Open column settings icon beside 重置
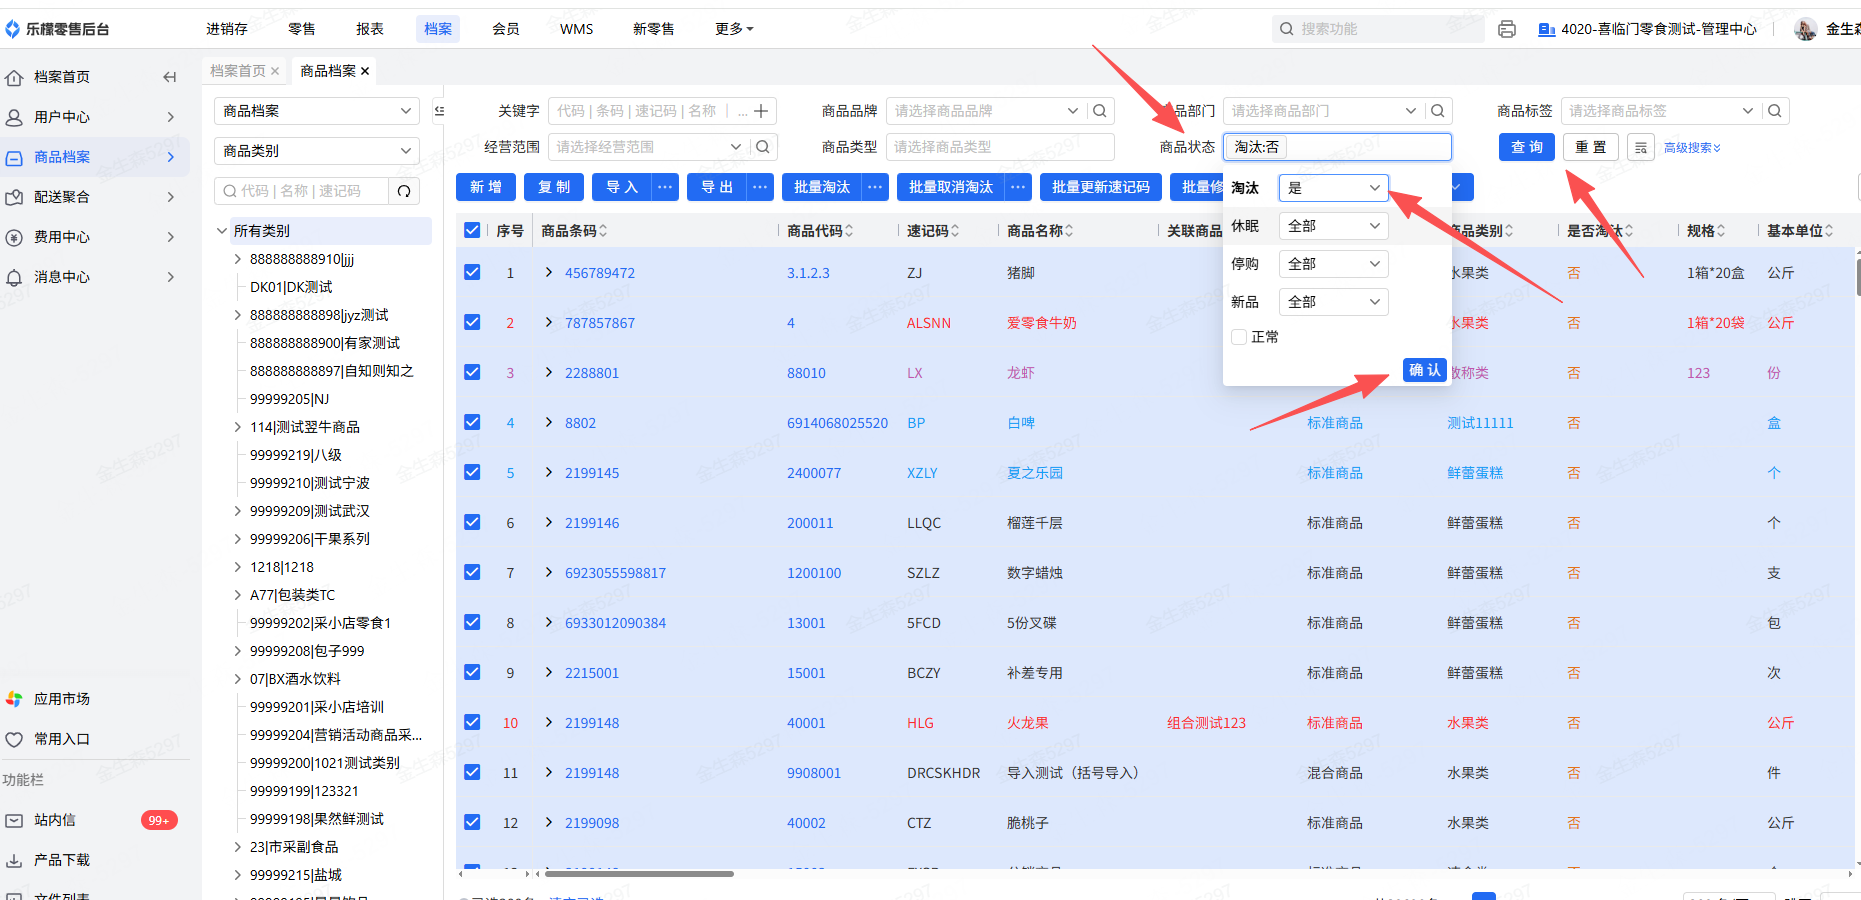 click(1641, 147)
